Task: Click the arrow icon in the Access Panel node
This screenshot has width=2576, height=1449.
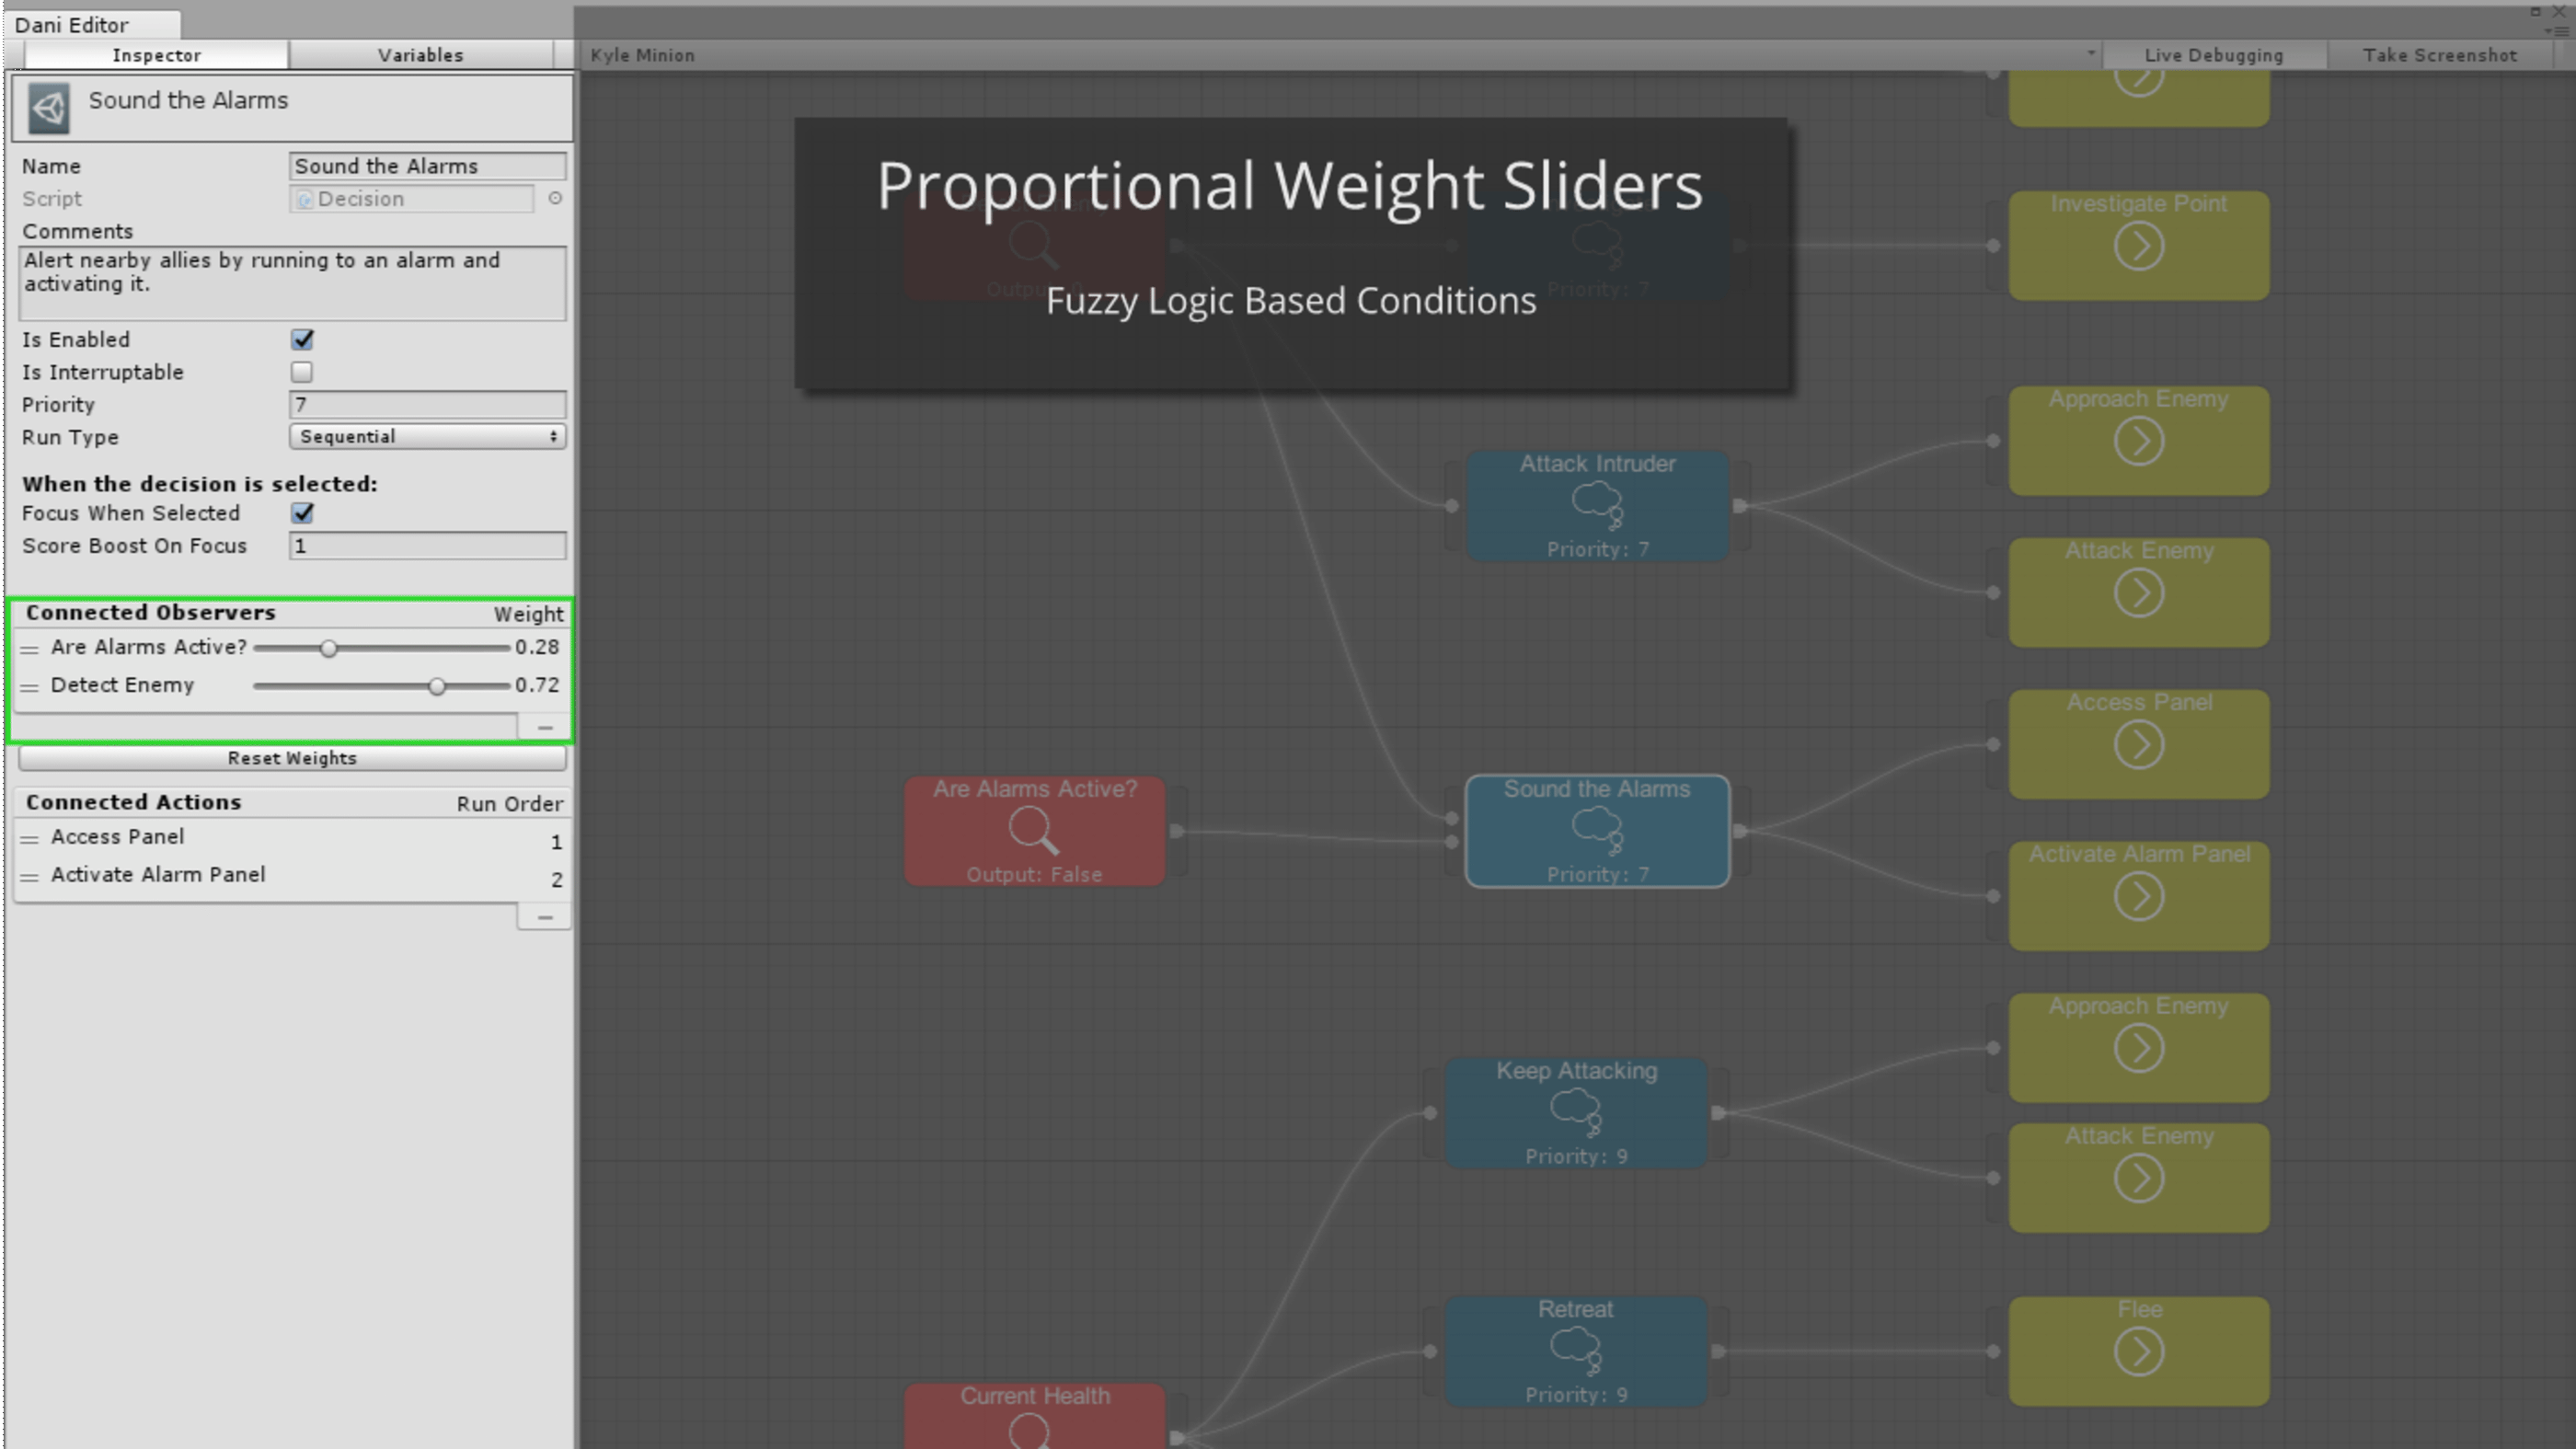Action: 2139,744
